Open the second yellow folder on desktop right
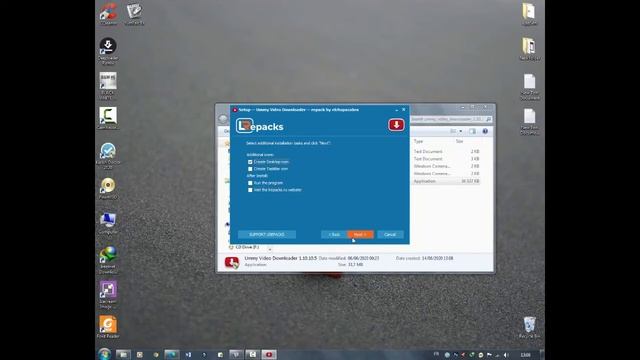Viewport: 640px width, 360px height. coord(529,48)
